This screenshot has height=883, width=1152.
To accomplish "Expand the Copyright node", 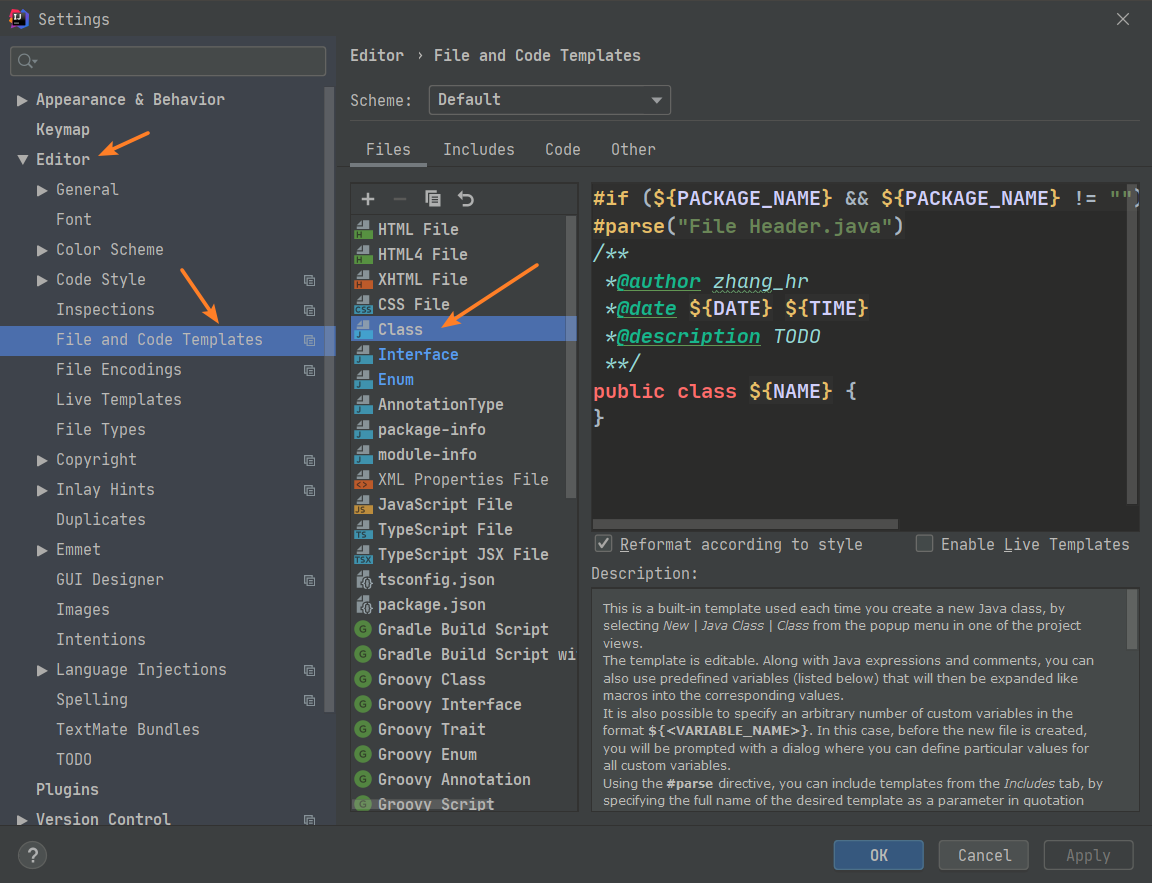I will (x=42, y=461).
